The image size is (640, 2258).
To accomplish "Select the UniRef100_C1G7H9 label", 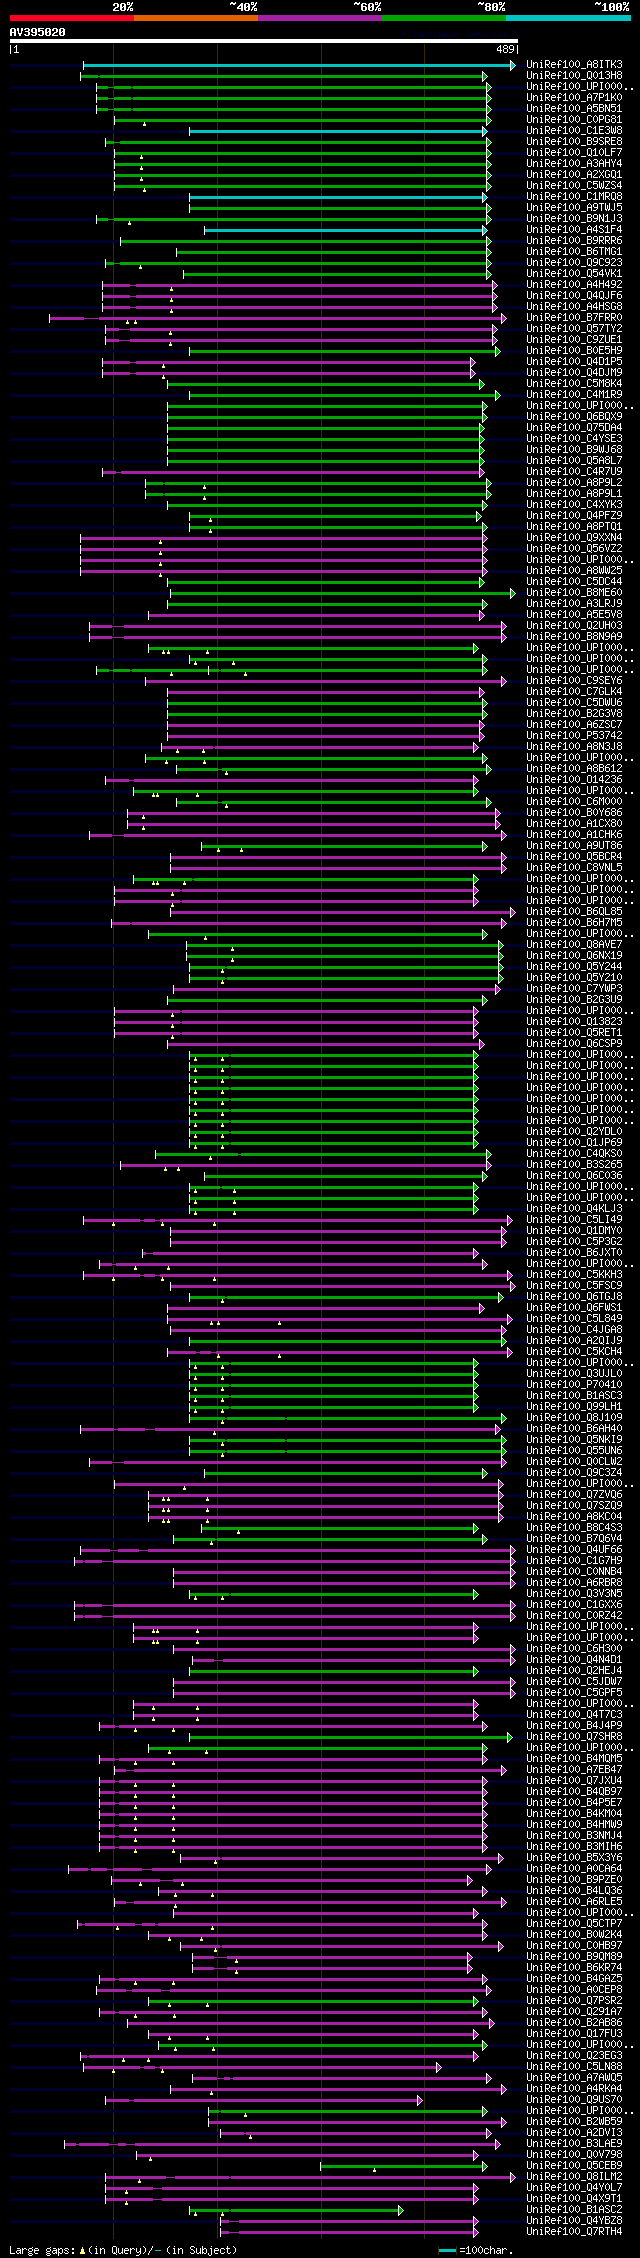I will (x=574, y=1561).
